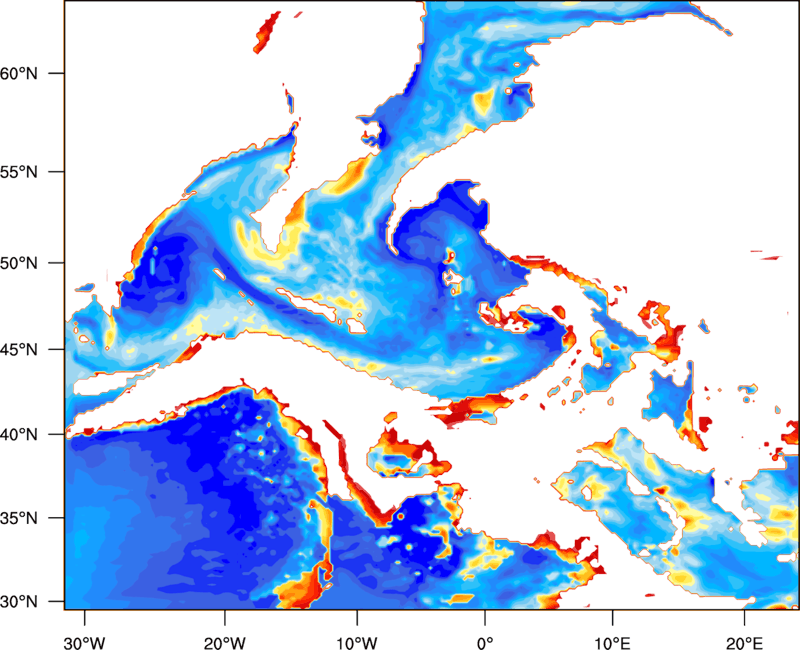Viewport: 800px width, 650px height.
Task: Click the 60°N latitude label
Action: (19, 73)
